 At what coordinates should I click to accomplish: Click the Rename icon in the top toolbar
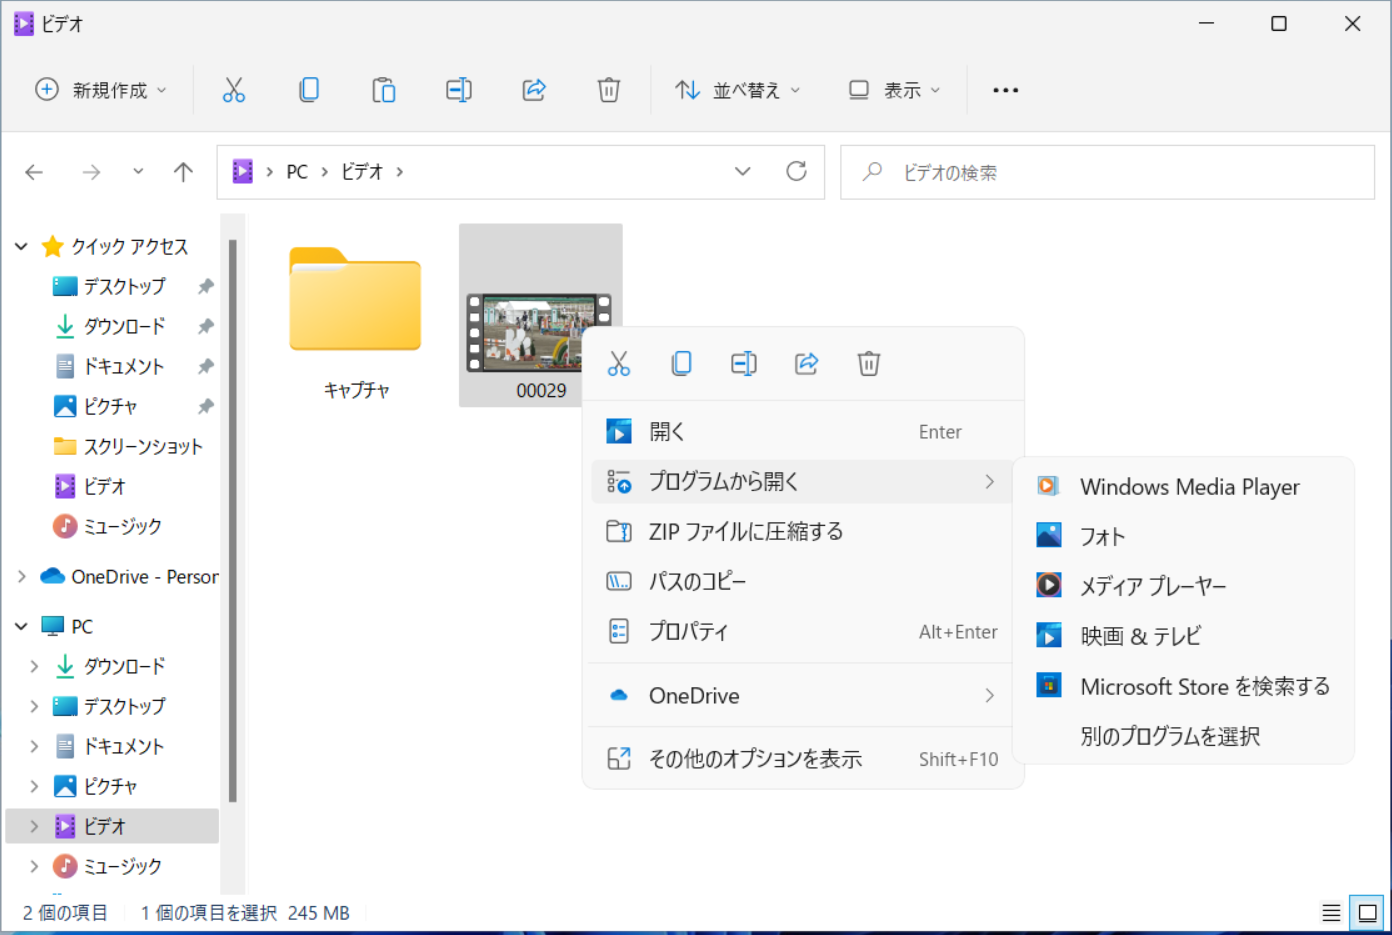(459, 90)
